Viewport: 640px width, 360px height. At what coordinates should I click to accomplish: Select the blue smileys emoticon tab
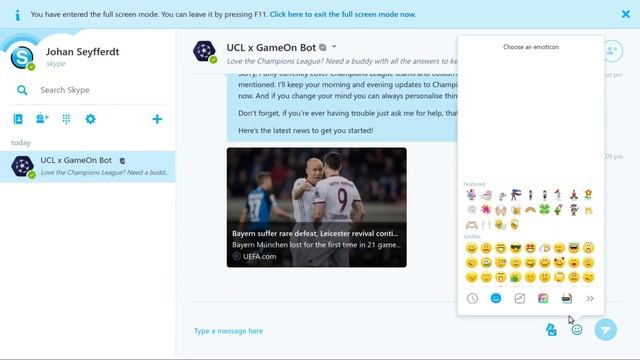[496, 298]
